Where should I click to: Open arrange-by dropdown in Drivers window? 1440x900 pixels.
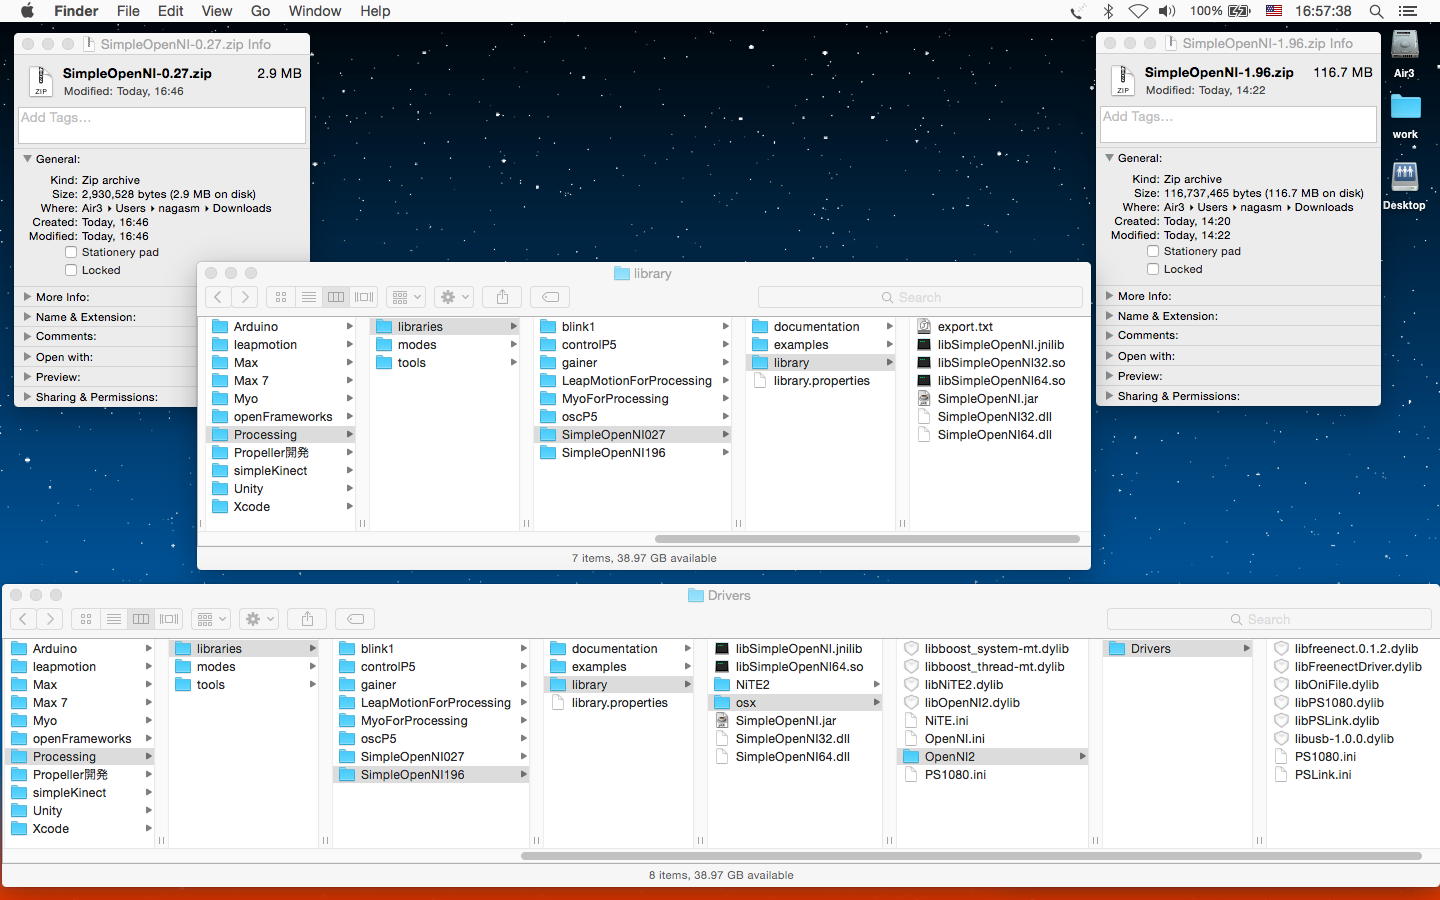click(211, 619)
